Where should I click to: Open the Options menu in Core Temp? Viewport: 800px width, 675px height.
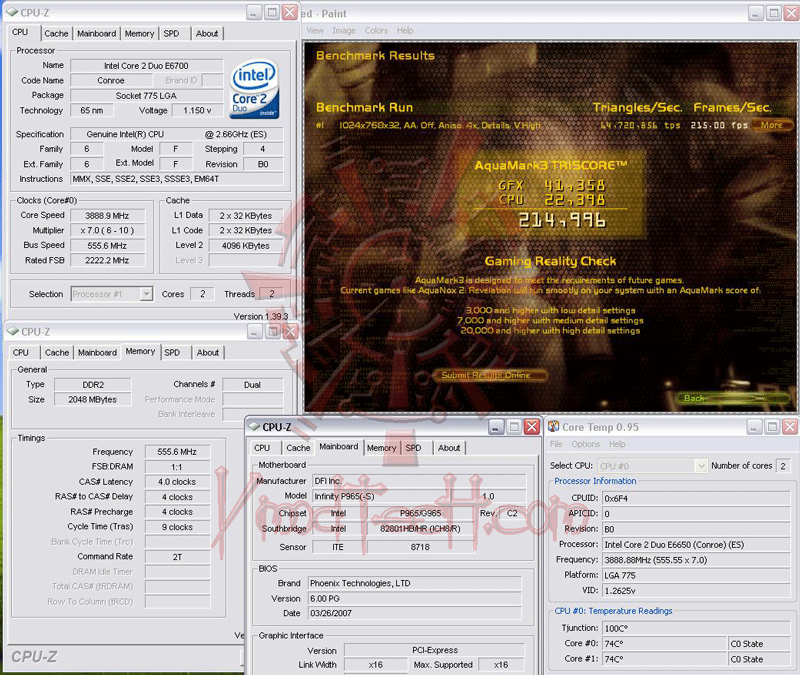point(586,444)
